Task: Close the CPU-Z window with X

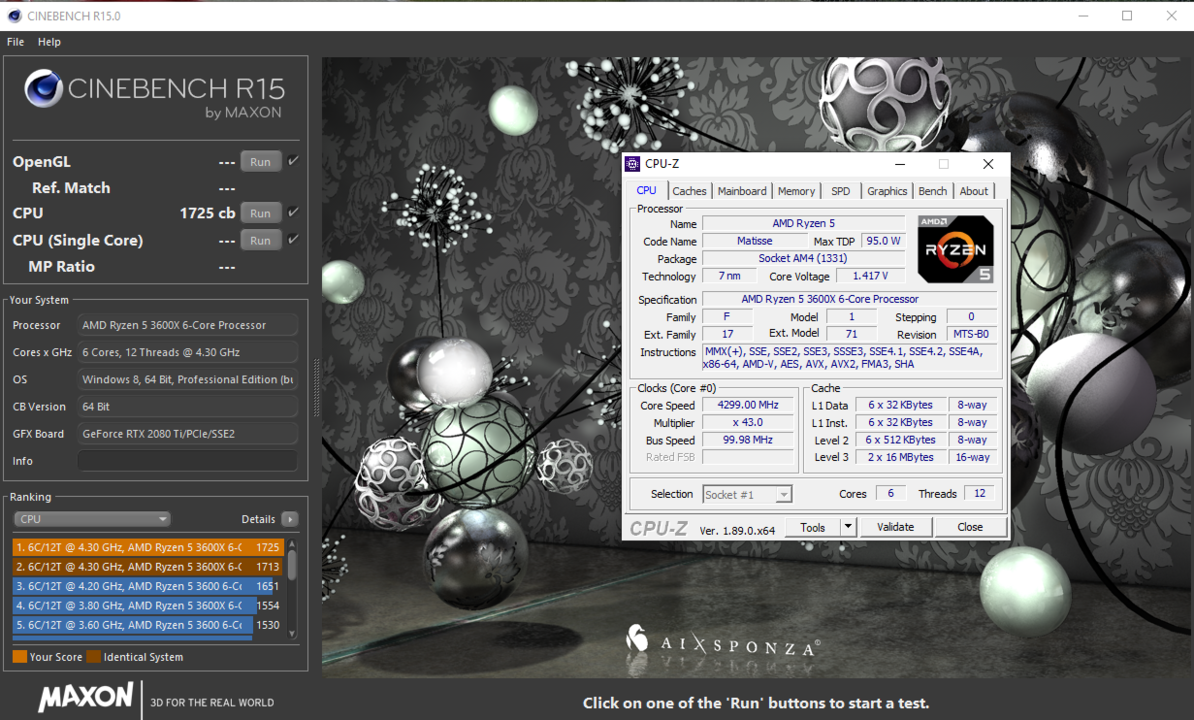Action: 988,164
